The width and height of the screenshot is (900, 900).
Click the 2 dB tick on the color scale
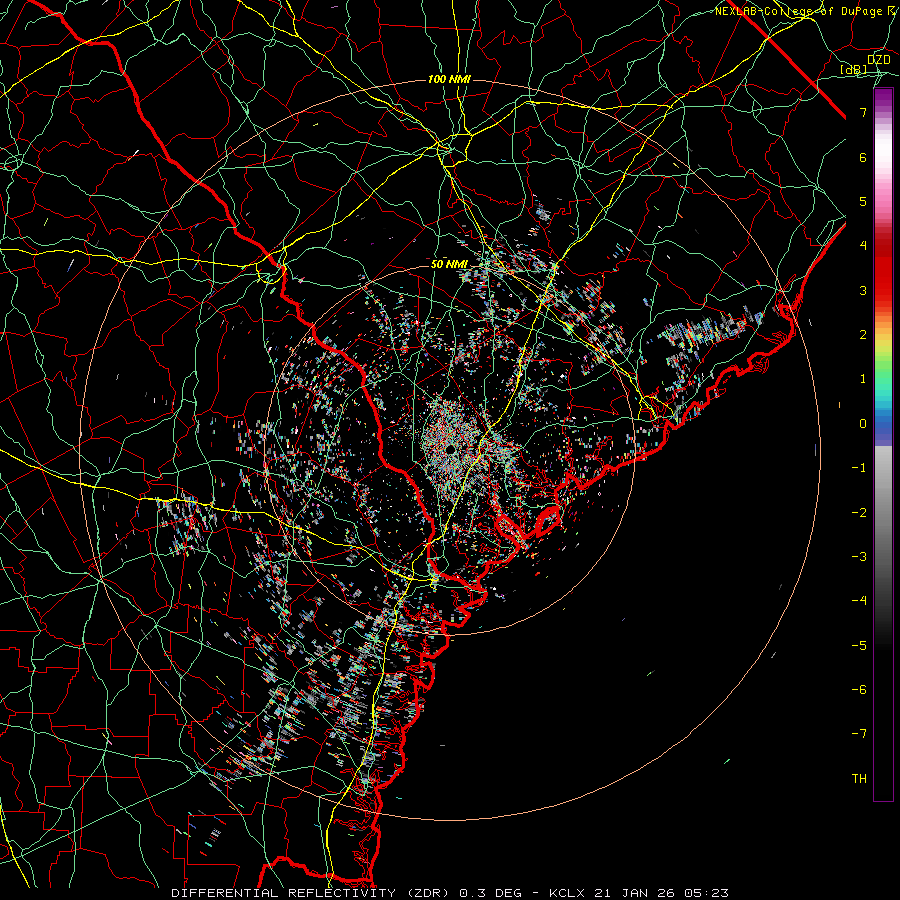click(x=863, y=335)
